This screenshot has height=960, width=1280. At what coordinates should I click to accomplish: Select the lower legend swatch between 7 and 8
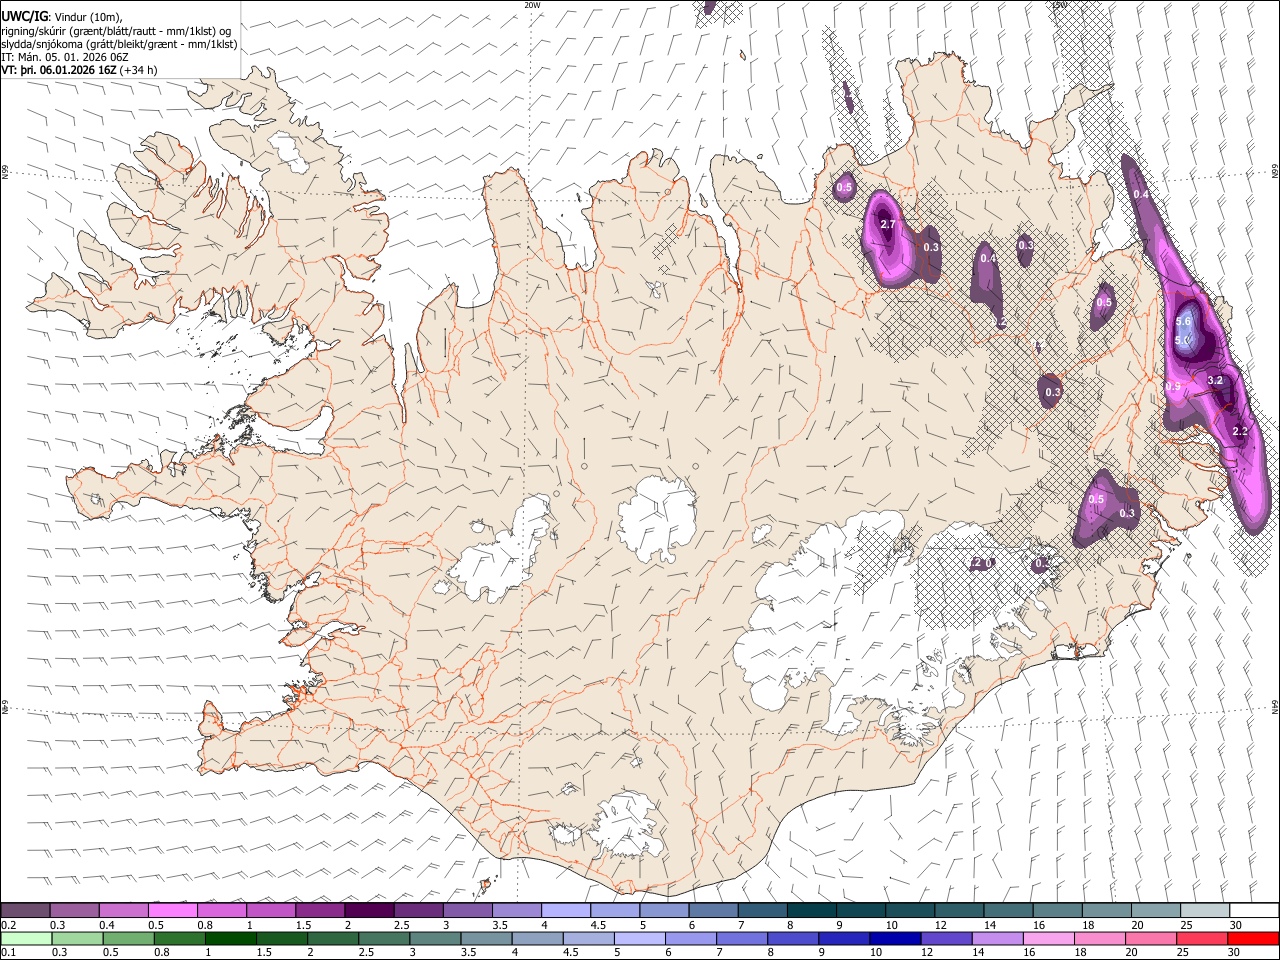pos(742,938)
